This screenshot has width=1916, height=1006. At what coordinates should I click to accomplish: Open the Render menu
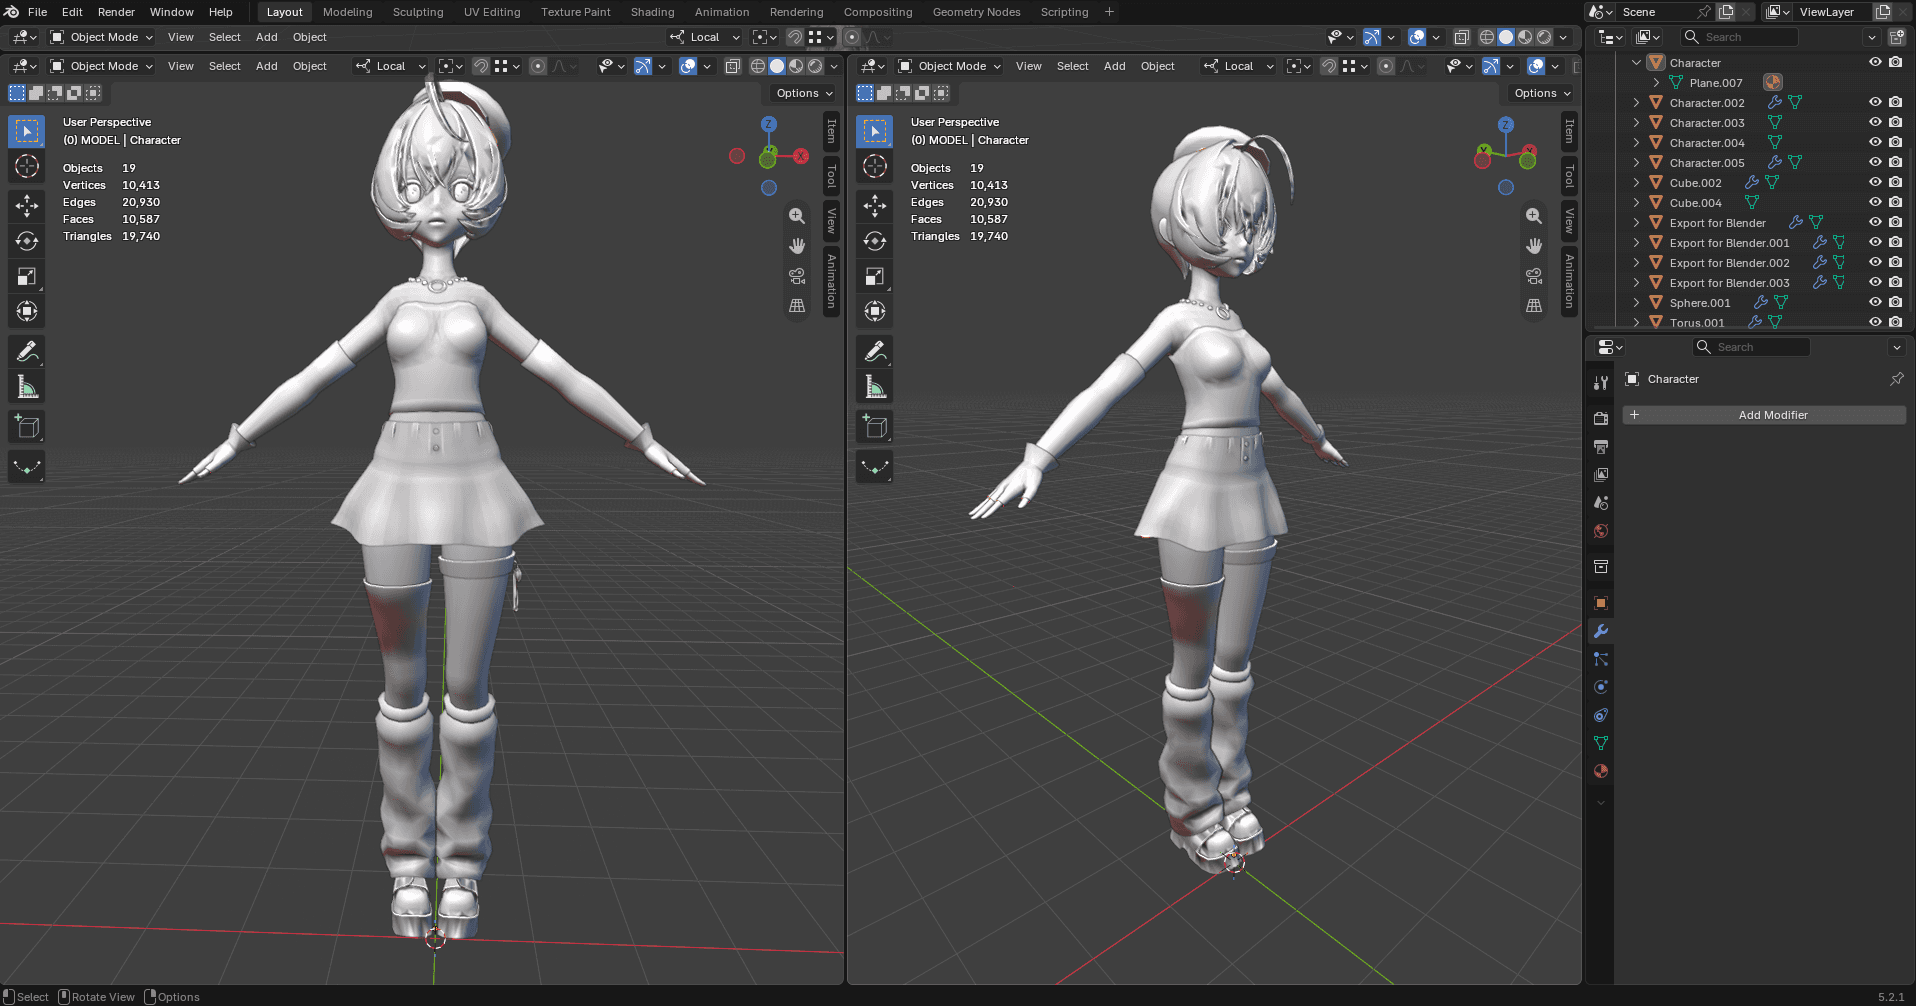tap(116, 12)
